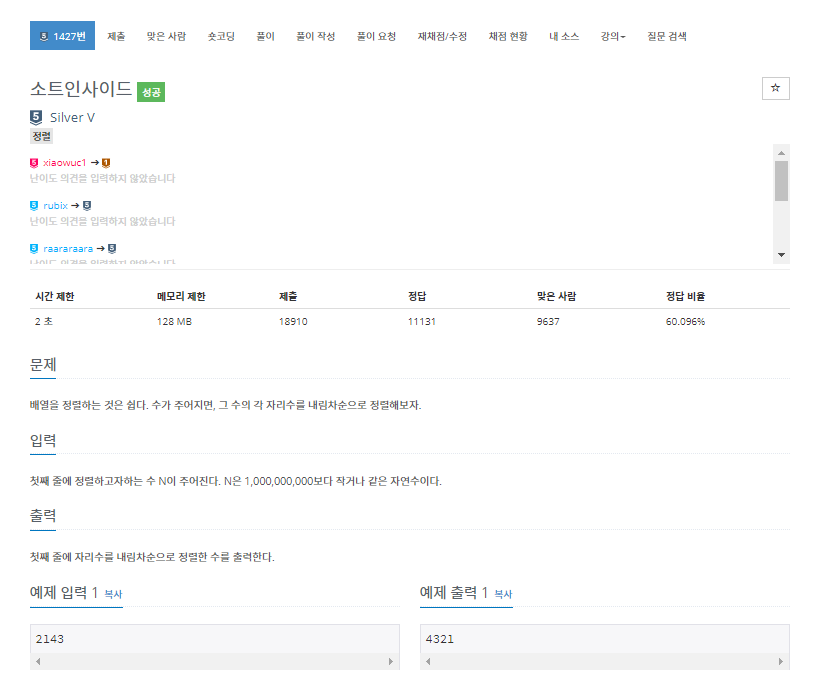The width and height of the screenshot is (837, 684).
Task: Click the silver badge after rubix arrow
Action: tap(87, 205)
